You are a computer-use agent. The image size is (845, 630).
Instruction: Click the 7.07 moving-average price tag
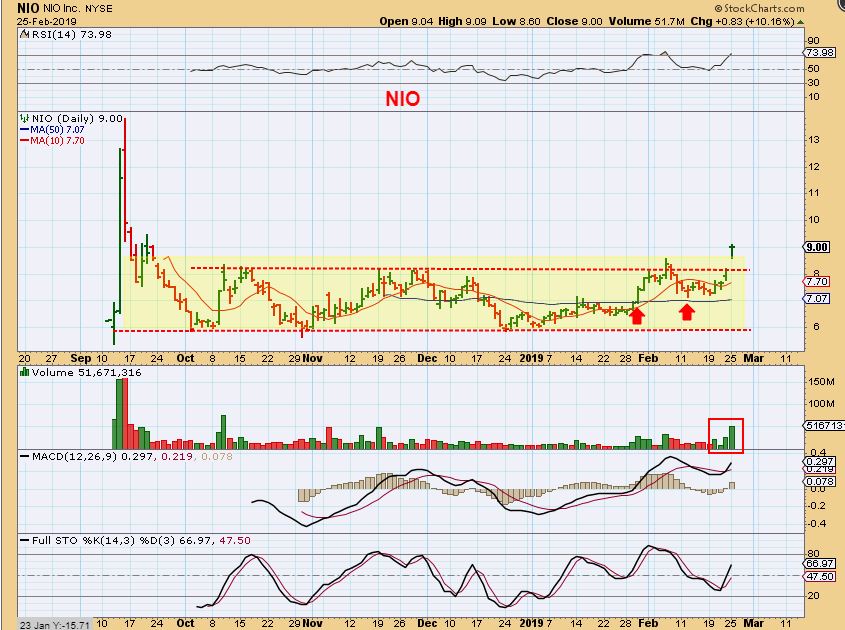(x=817, y=299)
